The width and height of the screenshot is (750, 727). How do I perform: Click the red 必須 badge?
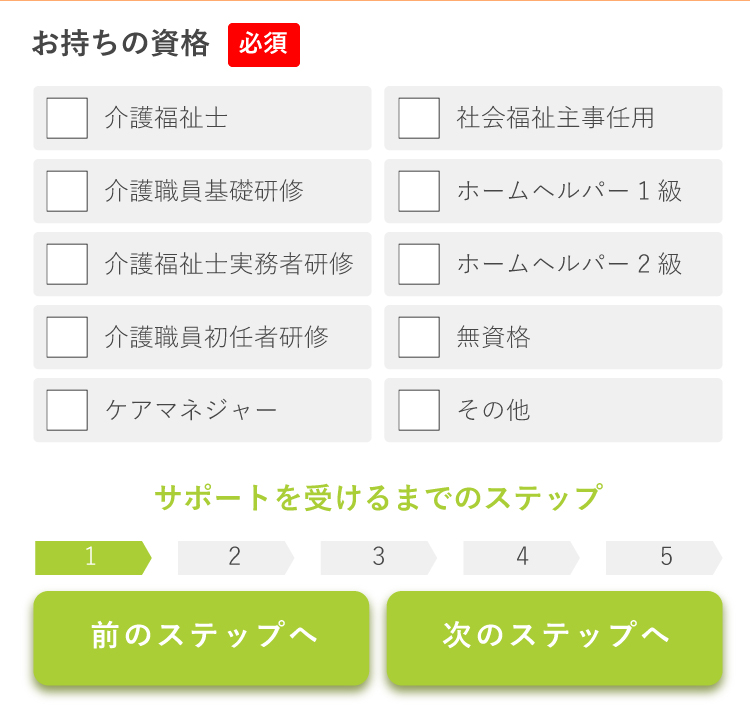264,45
